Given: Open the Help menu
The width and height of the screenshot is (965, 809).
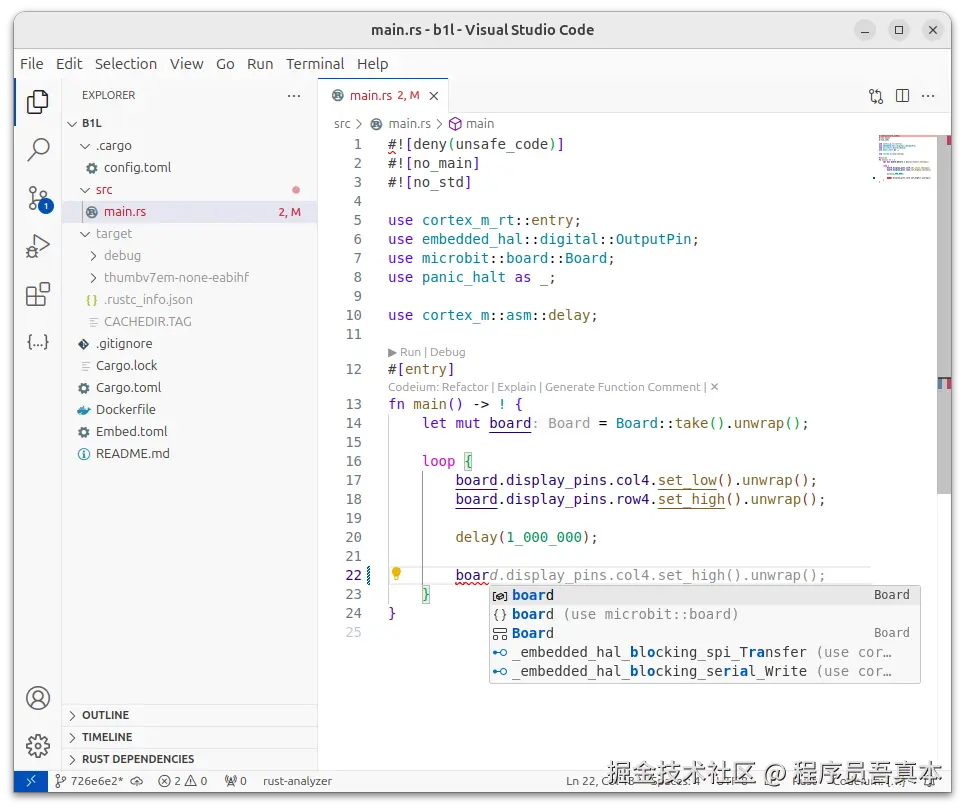Looking at the screenshot, I should (x=372, y=64).
